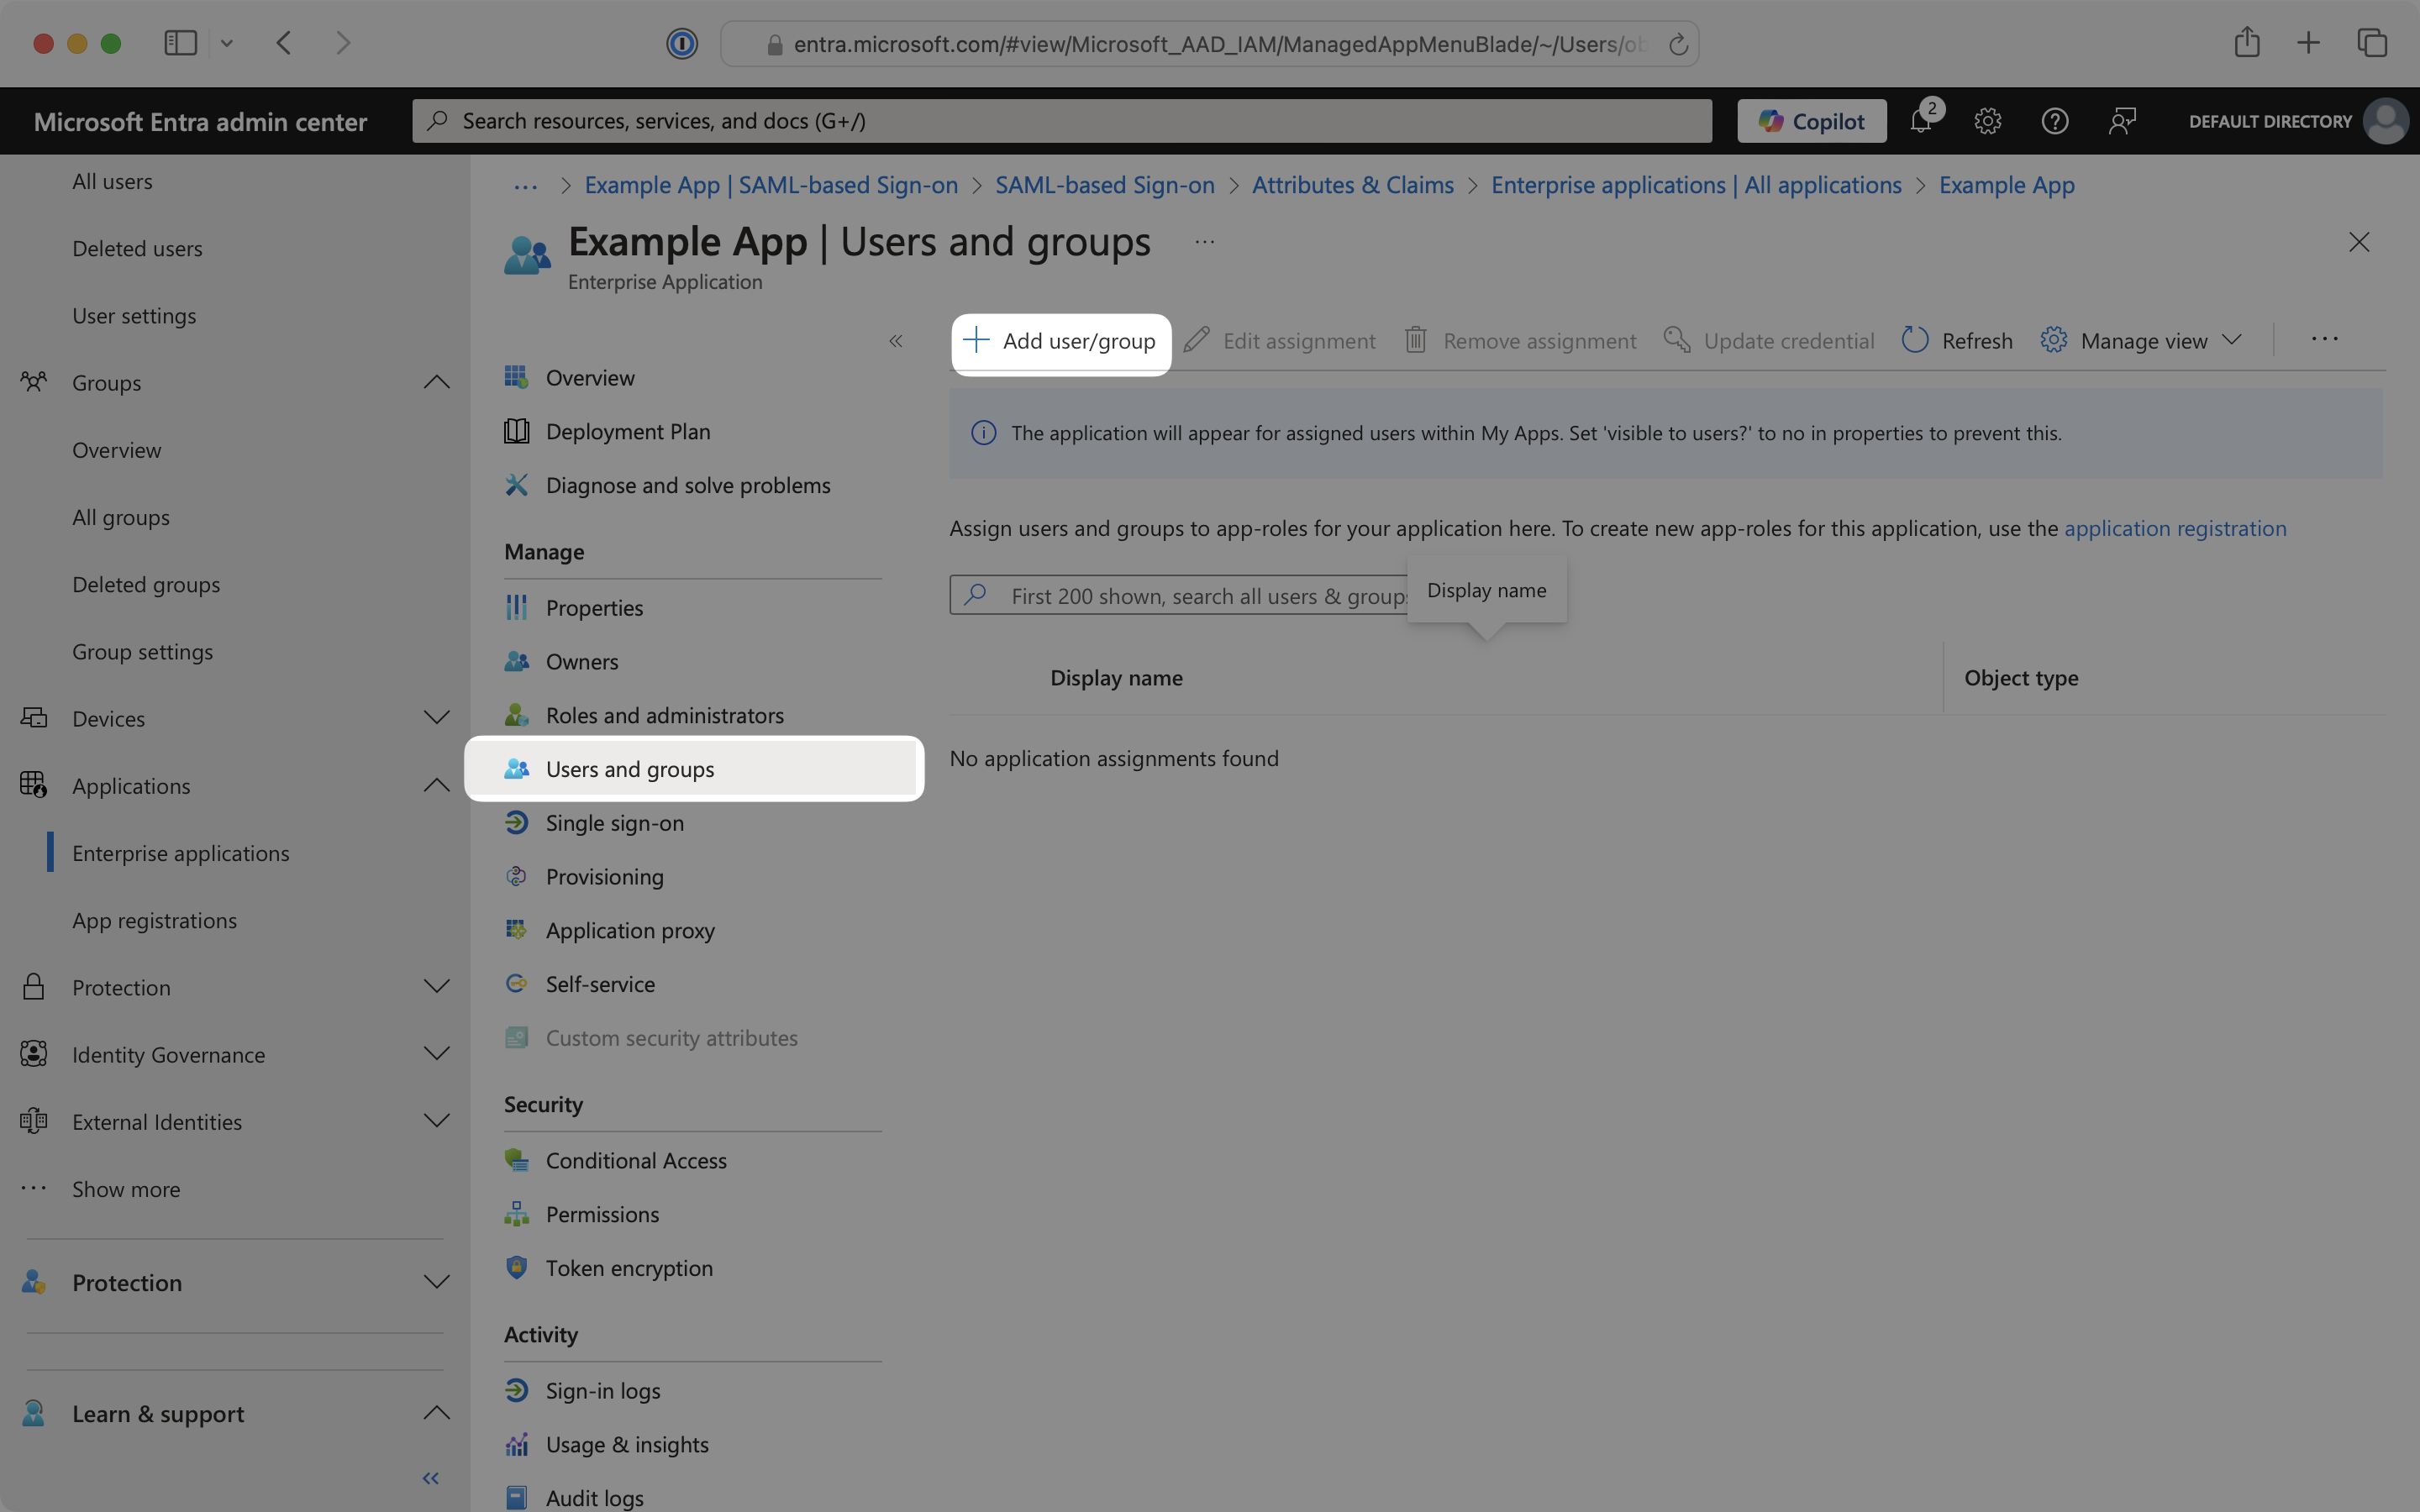Open the help question mark icon
The height and width of the screenshot is (1512, 2420).
click(2054, 120)
